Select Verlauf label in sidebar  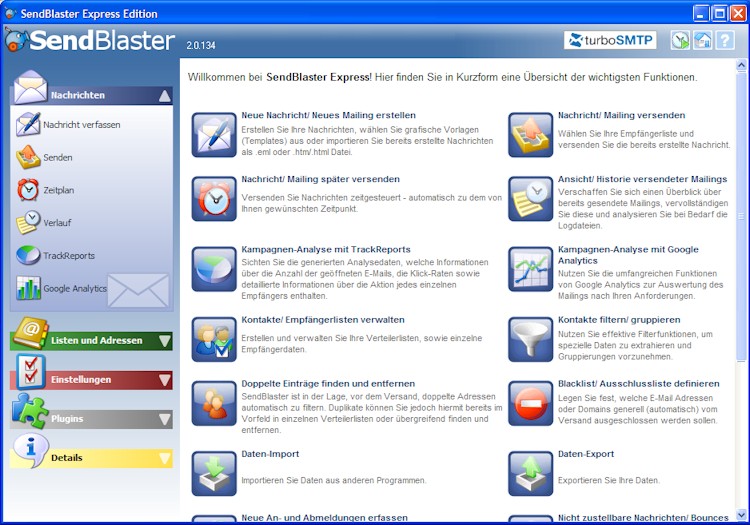click(57, 223)
